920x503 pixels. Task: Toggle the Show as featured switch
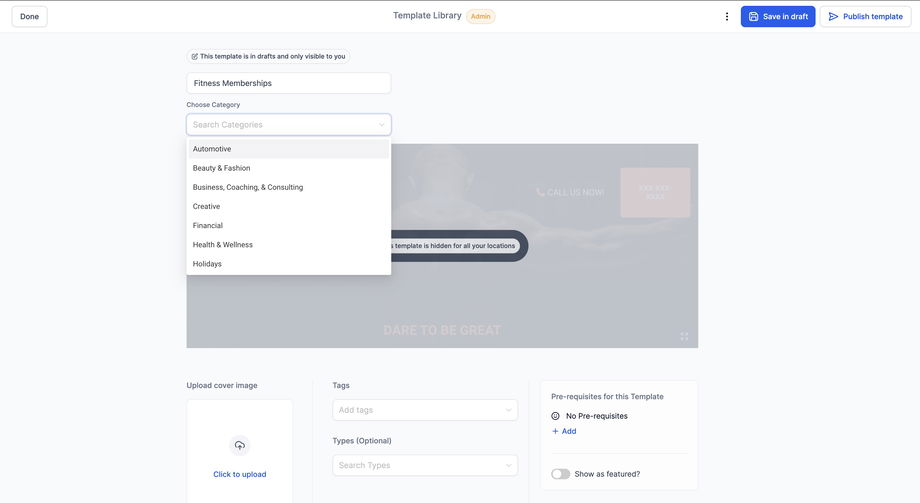tap(560, 474)
